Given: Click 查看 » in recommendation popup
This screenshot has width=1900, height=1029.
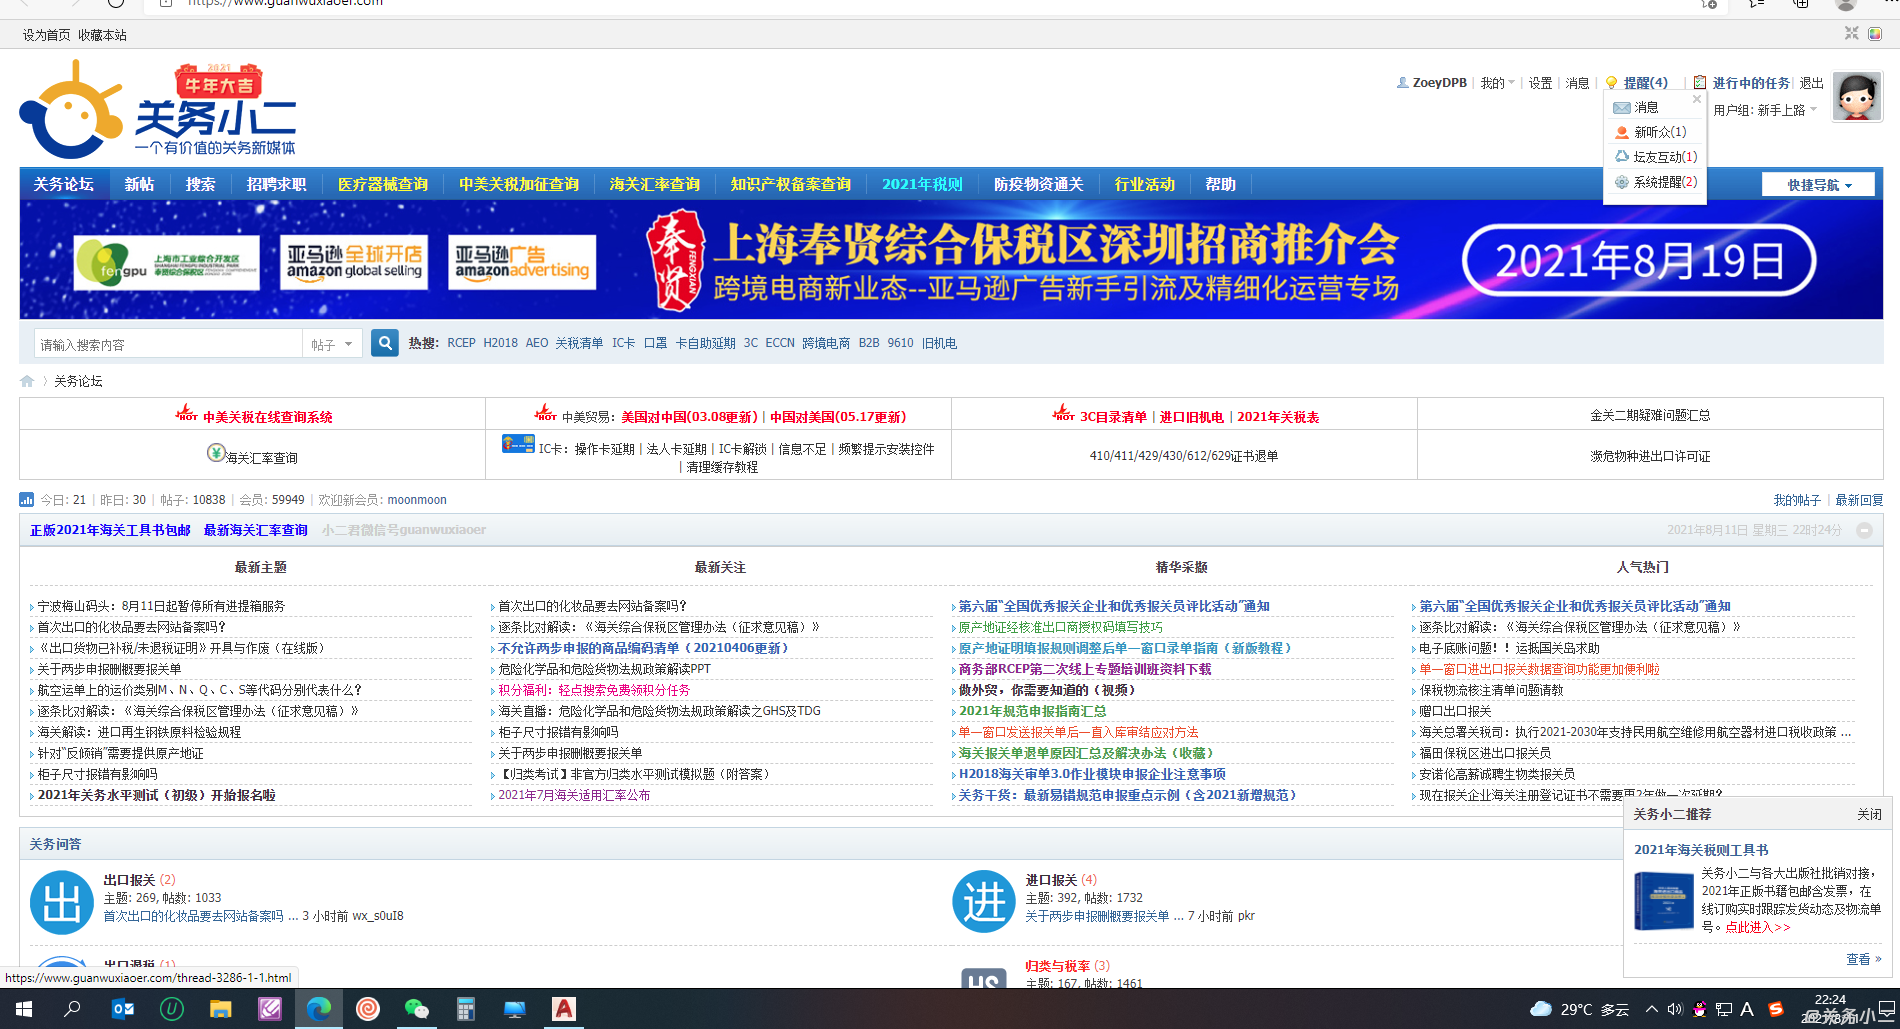Looking at the screenshot, I should coord(1863,959).
